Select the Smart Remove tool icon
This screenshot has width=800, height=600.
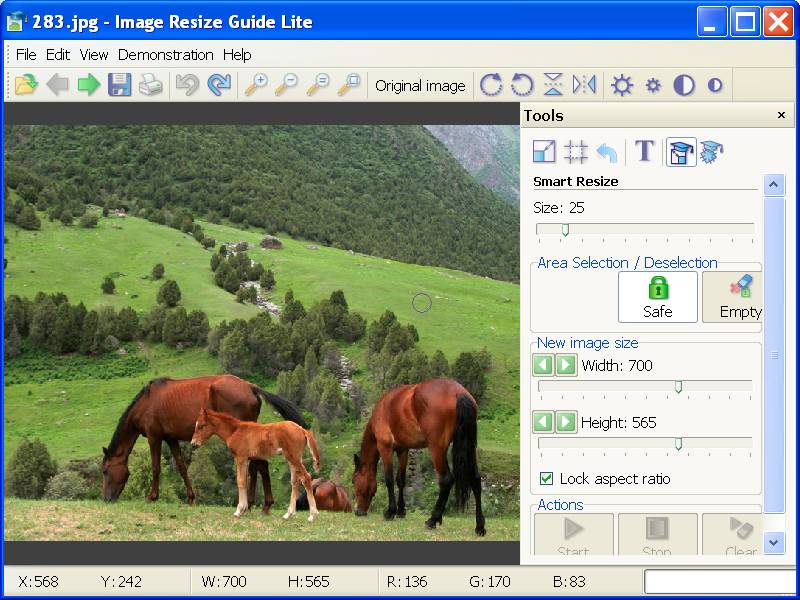pyautogui.click(x=712, y=152)
